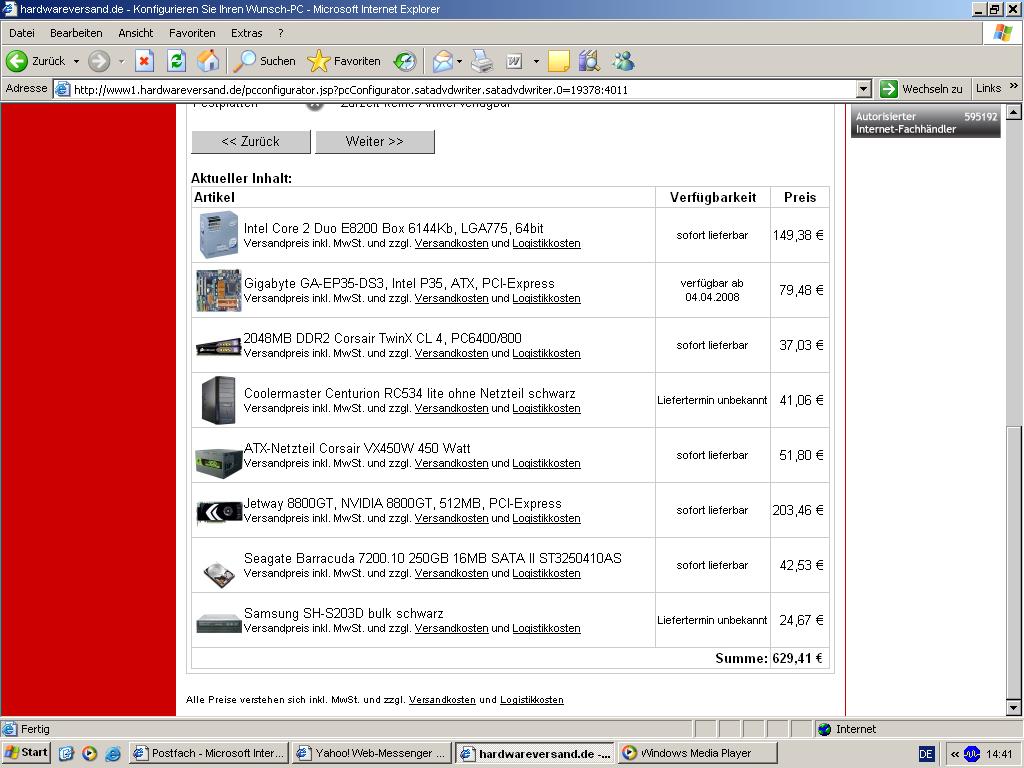
Task: Click Wechseln zu go button
Action: 921,89
